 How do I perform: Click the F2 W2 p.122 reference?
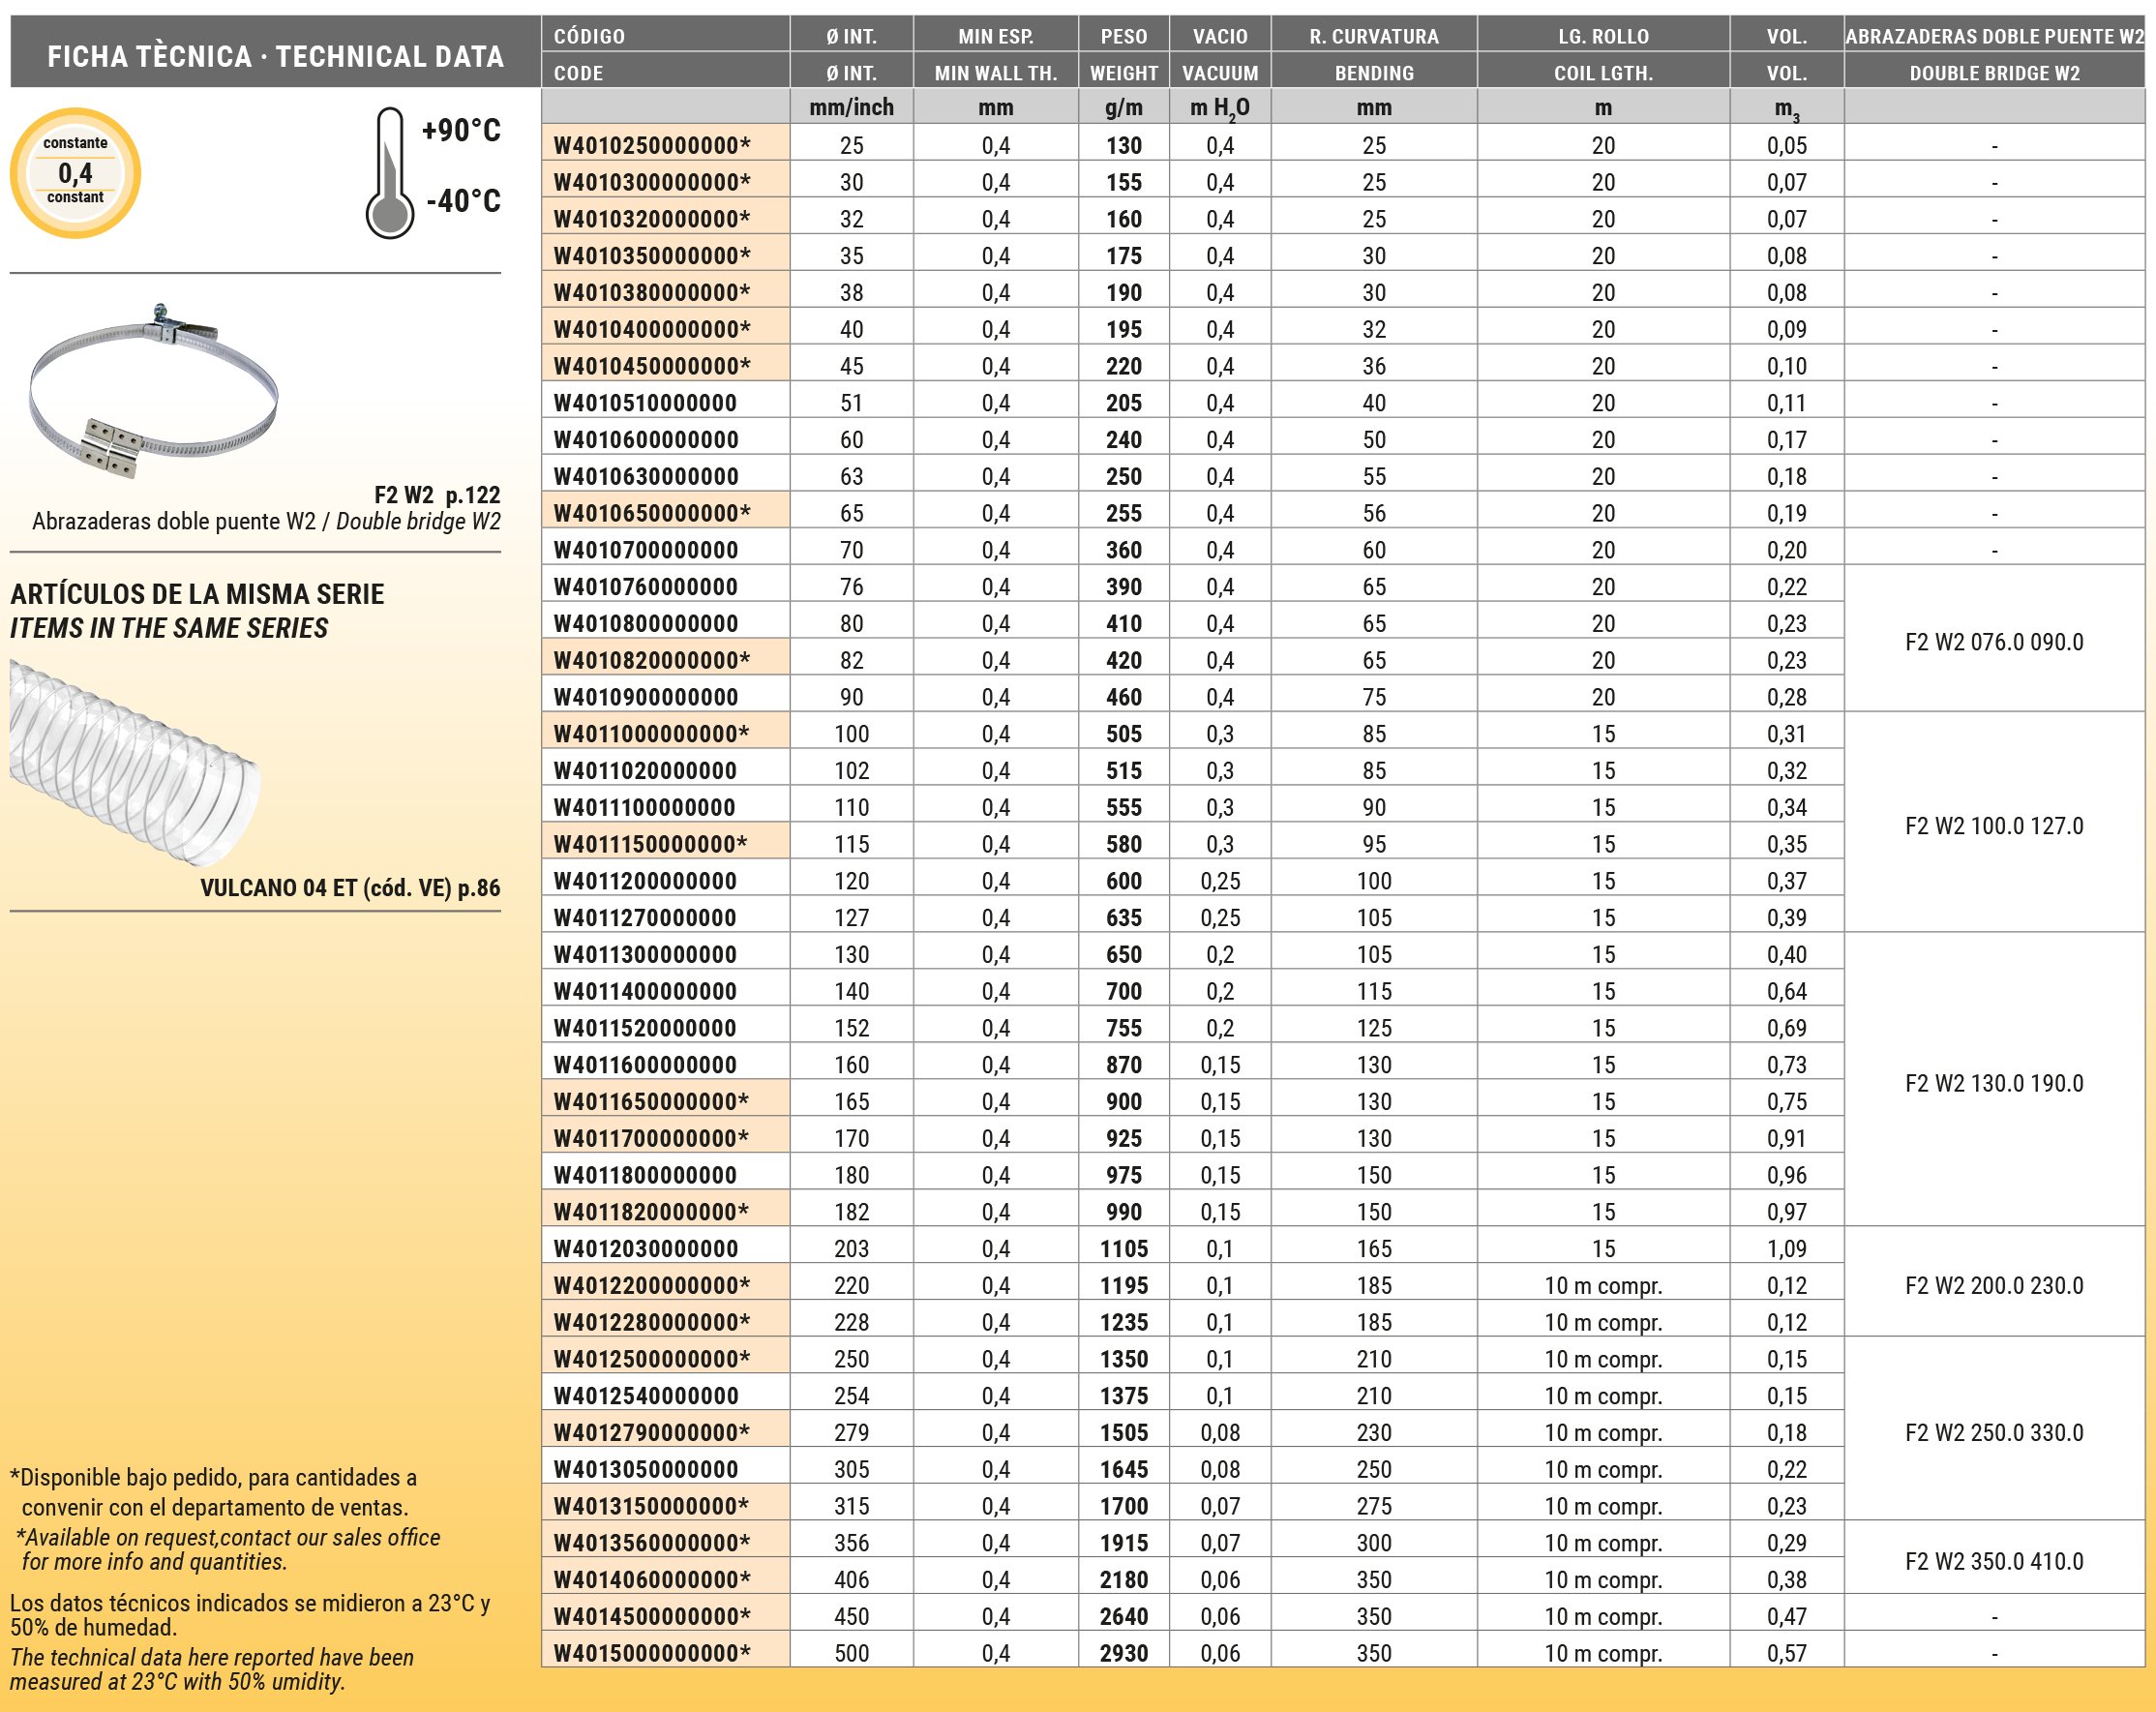click(x=436, y=495)
